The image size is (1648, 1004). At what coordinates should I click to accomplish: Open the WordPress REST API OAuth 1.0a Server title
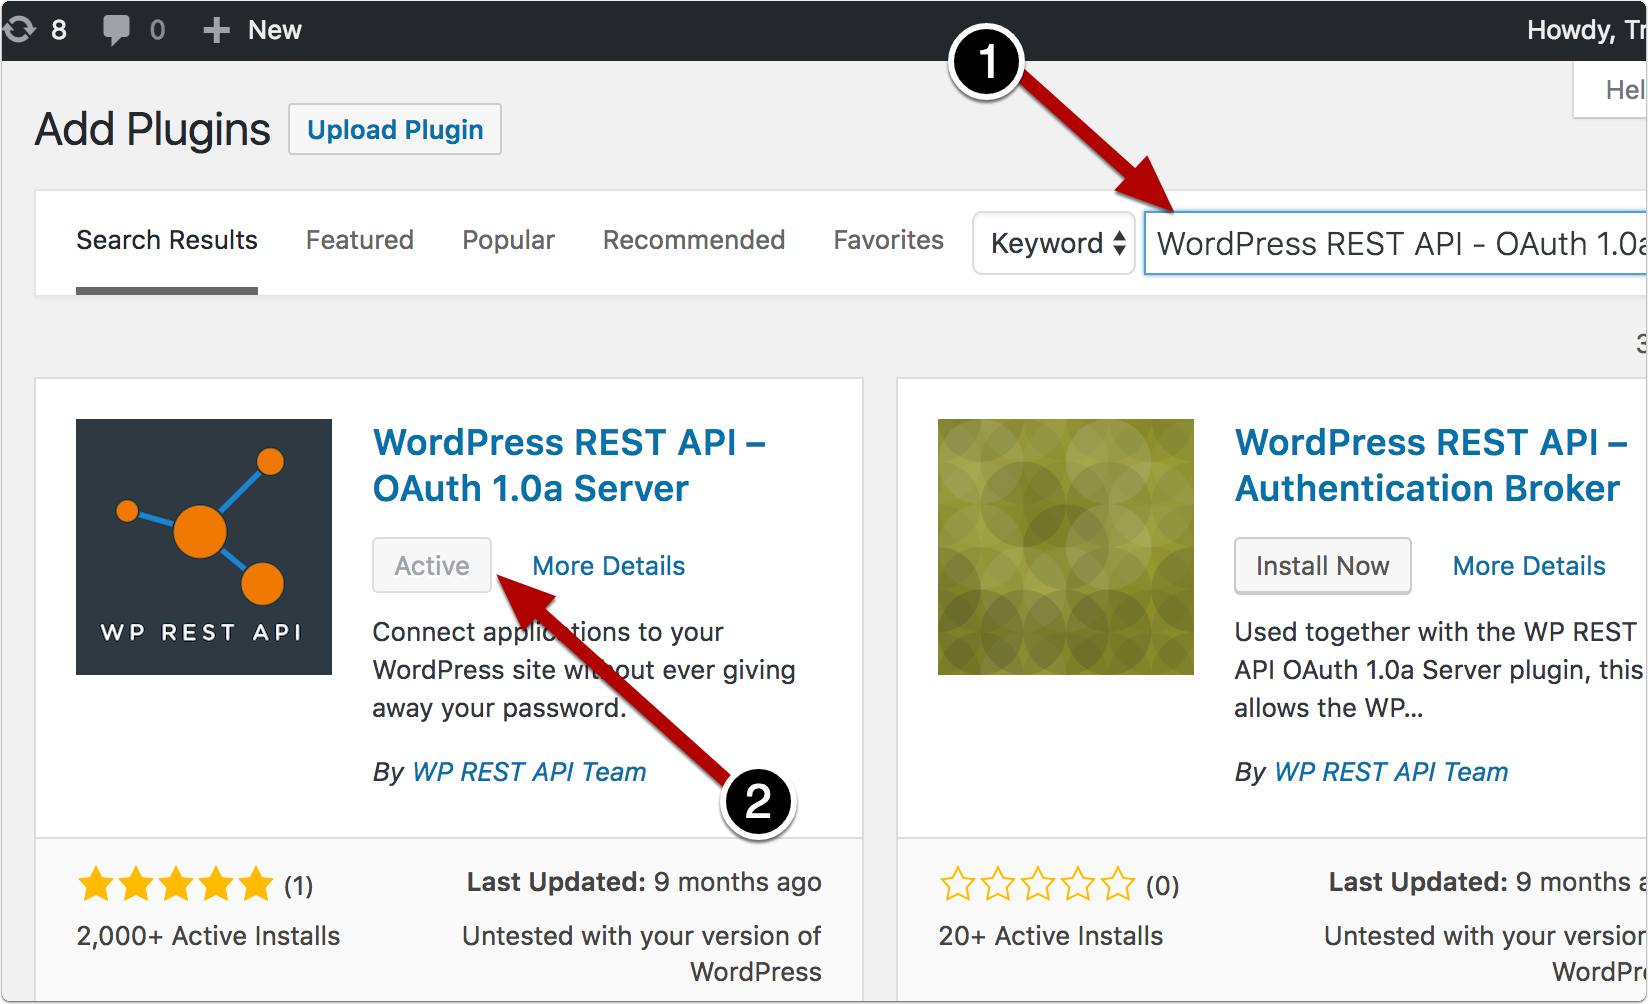click(570, 465)
